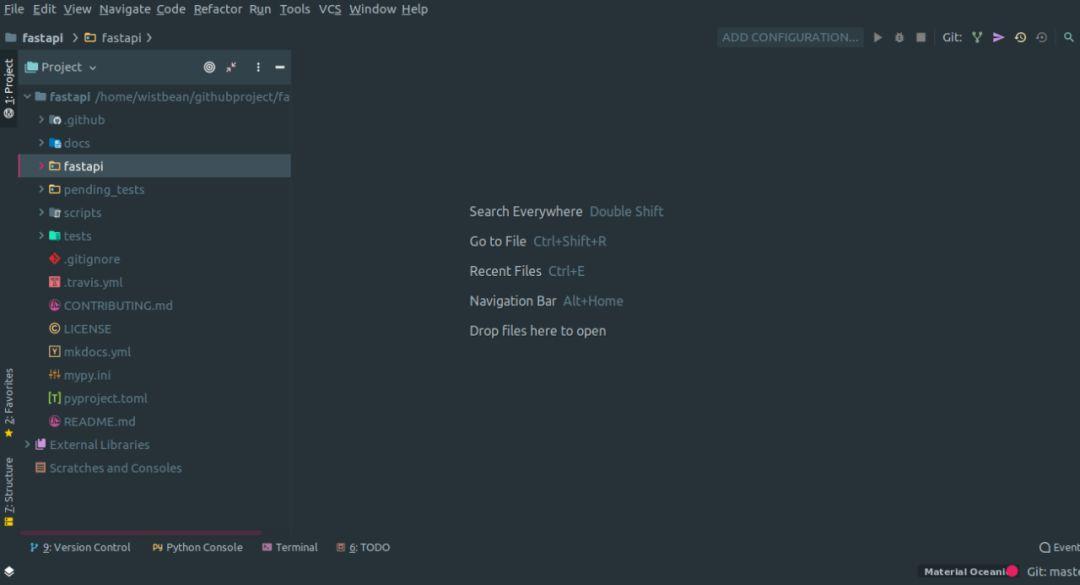Viewport: 1080px width, 585px height.
Task: Click scroll from source target icon
Action: [x=209, y=67]
